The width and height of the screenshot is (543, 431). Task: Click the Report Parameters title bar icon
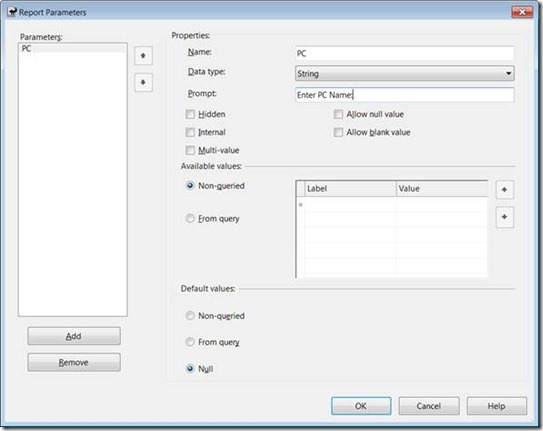[12, 12]
